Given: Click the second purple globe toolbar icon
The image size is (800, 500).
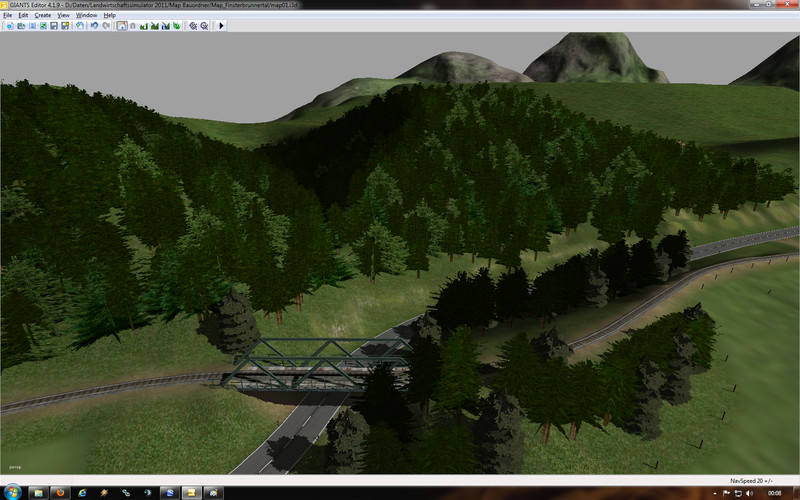Looking at the screenshot, I should tap(204, 26).
